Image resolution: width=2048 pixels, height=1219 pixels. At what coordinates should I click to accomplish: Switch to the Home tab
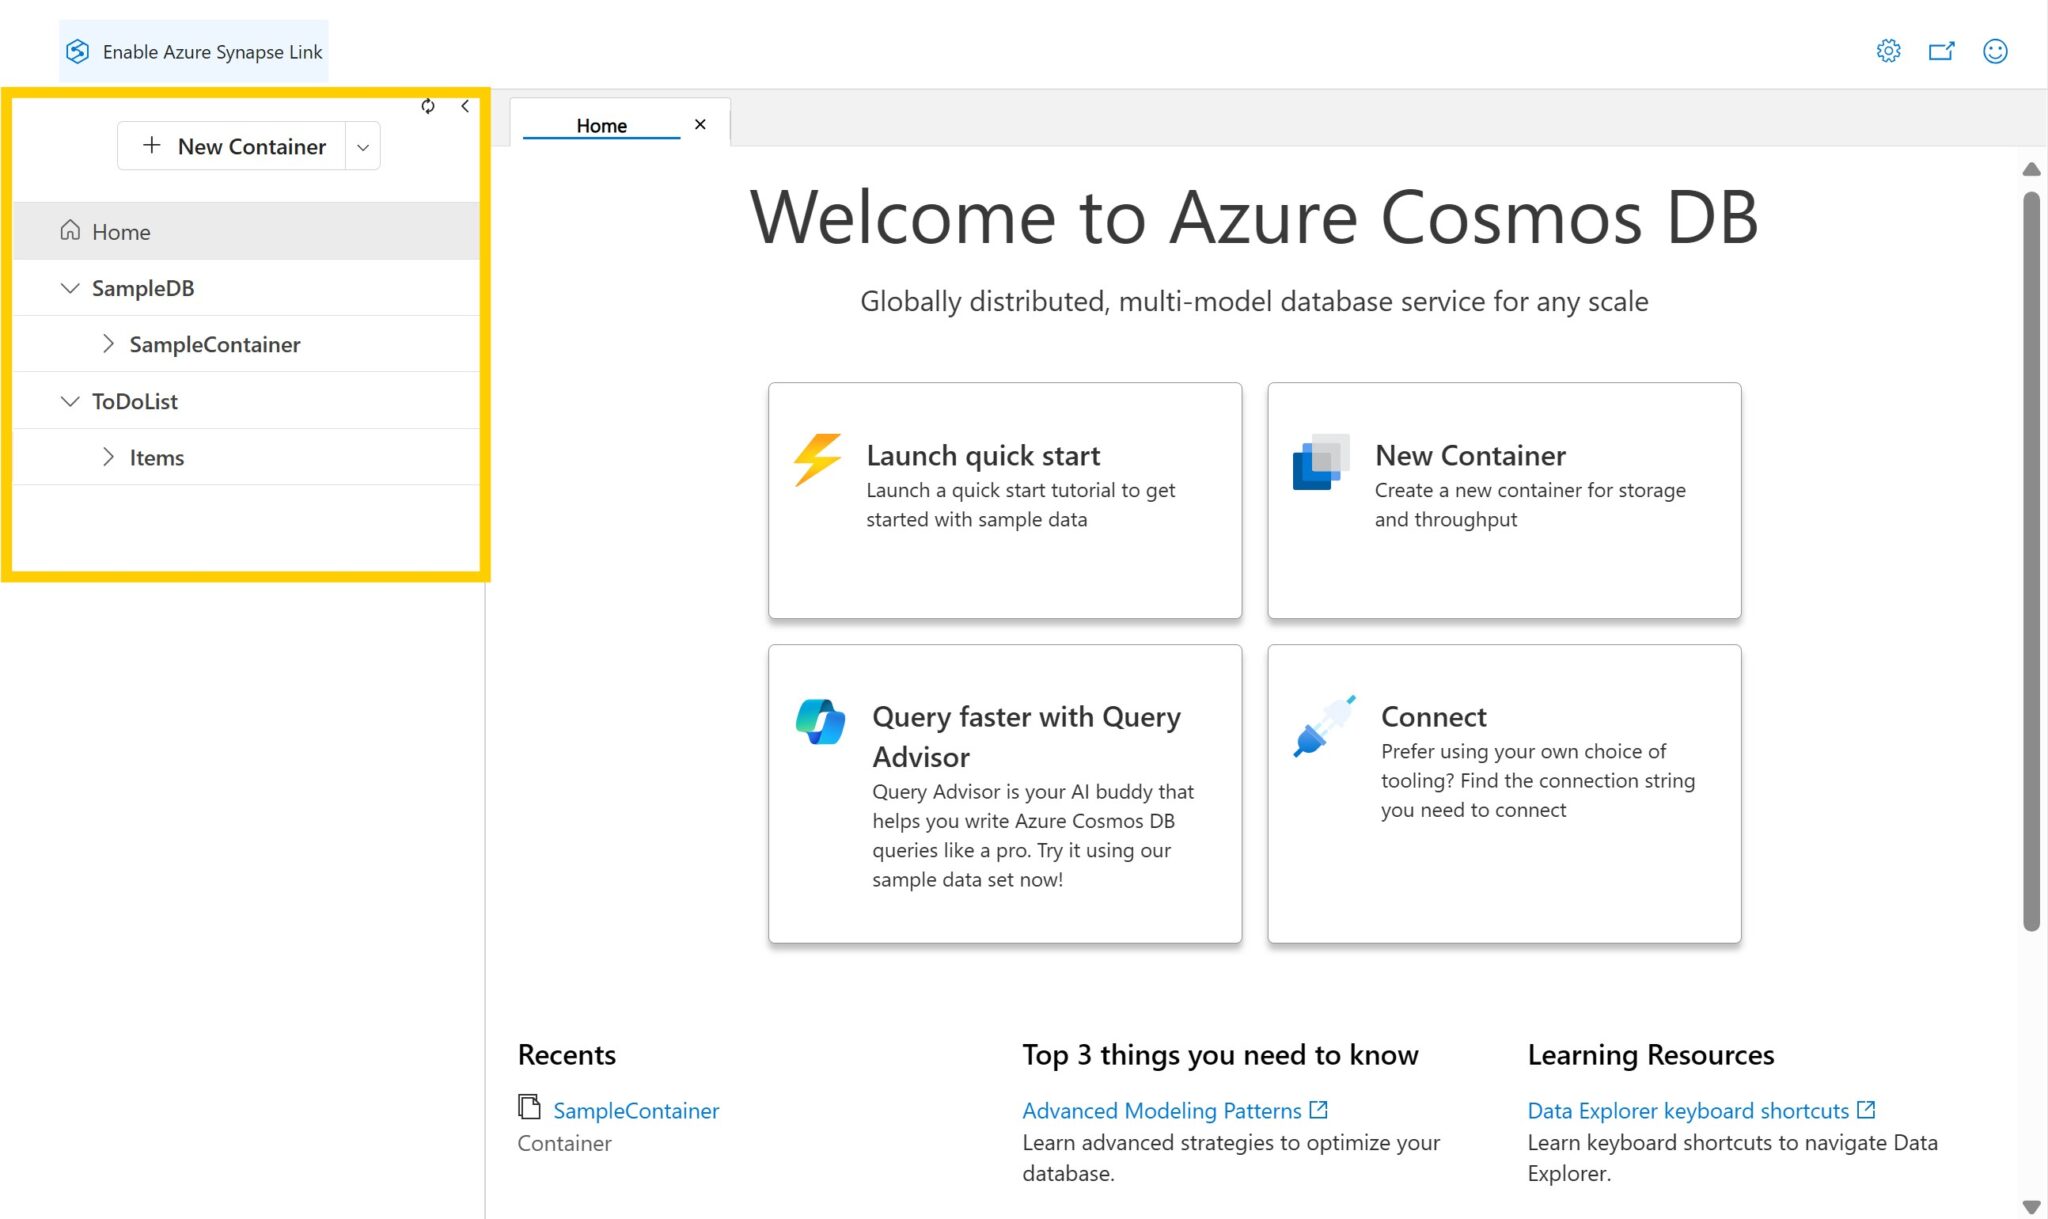pos(601,124)
